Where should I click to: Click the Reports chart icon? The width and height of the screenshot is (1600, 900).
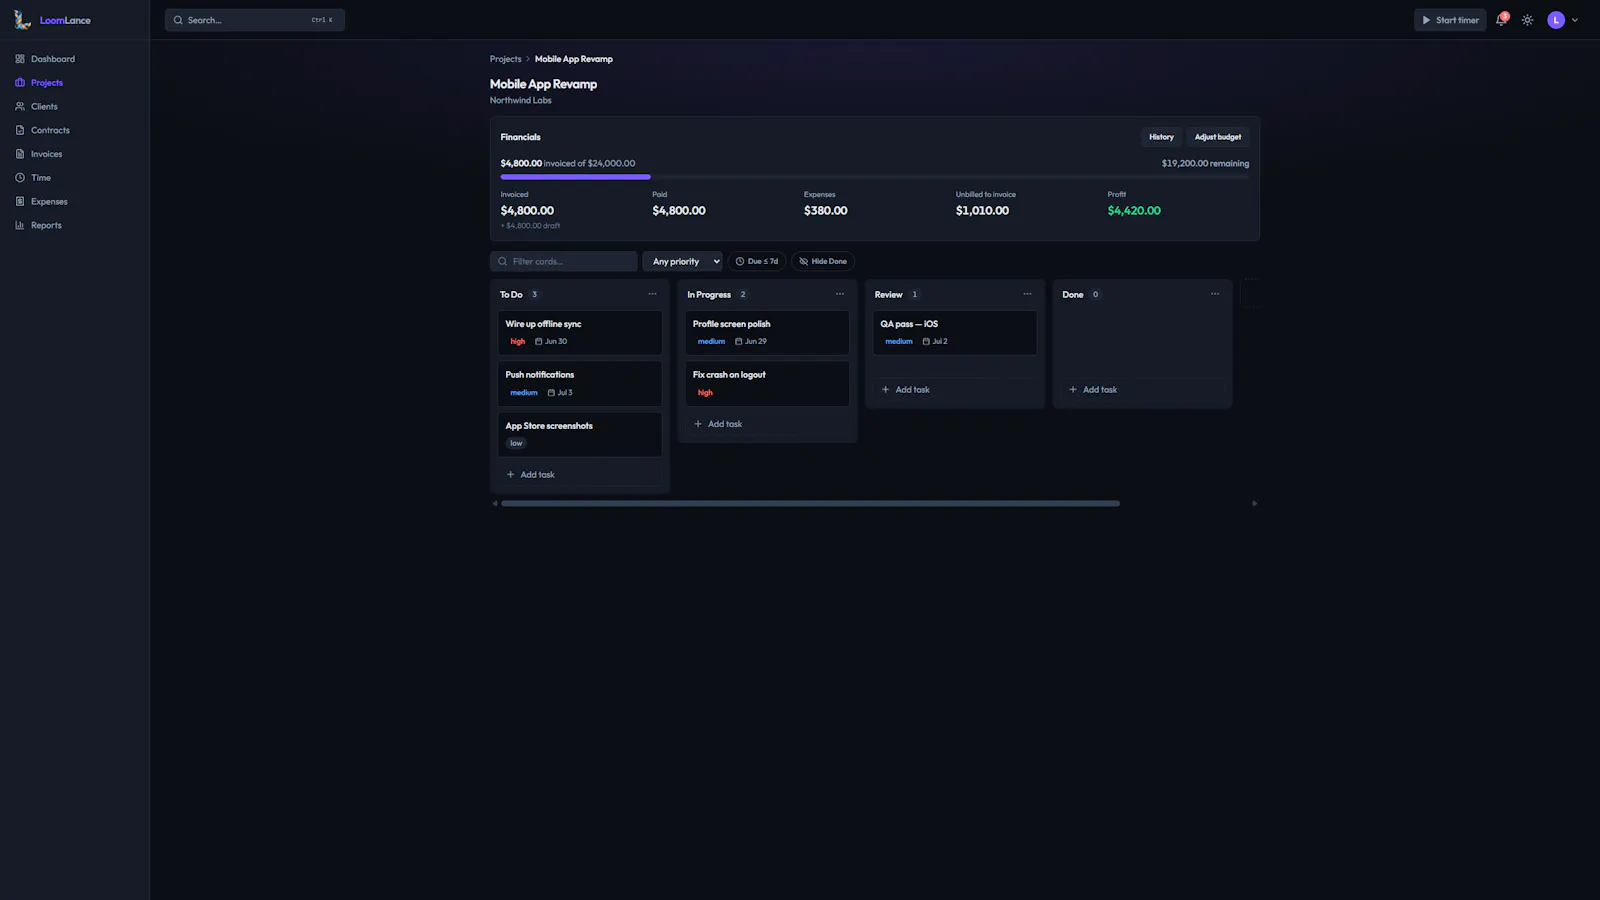(x=20, y=225)
